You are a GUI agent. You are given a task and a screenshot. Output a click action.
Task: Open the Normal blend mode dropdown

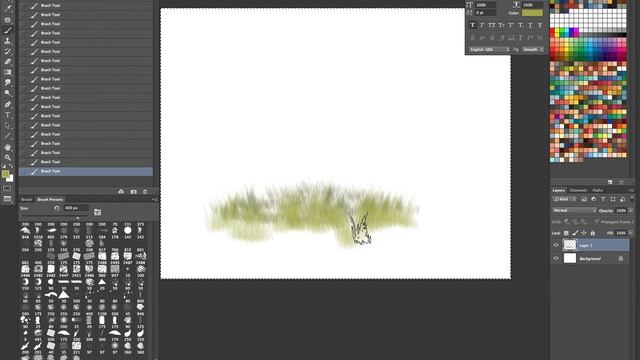[x=574, y=211]
